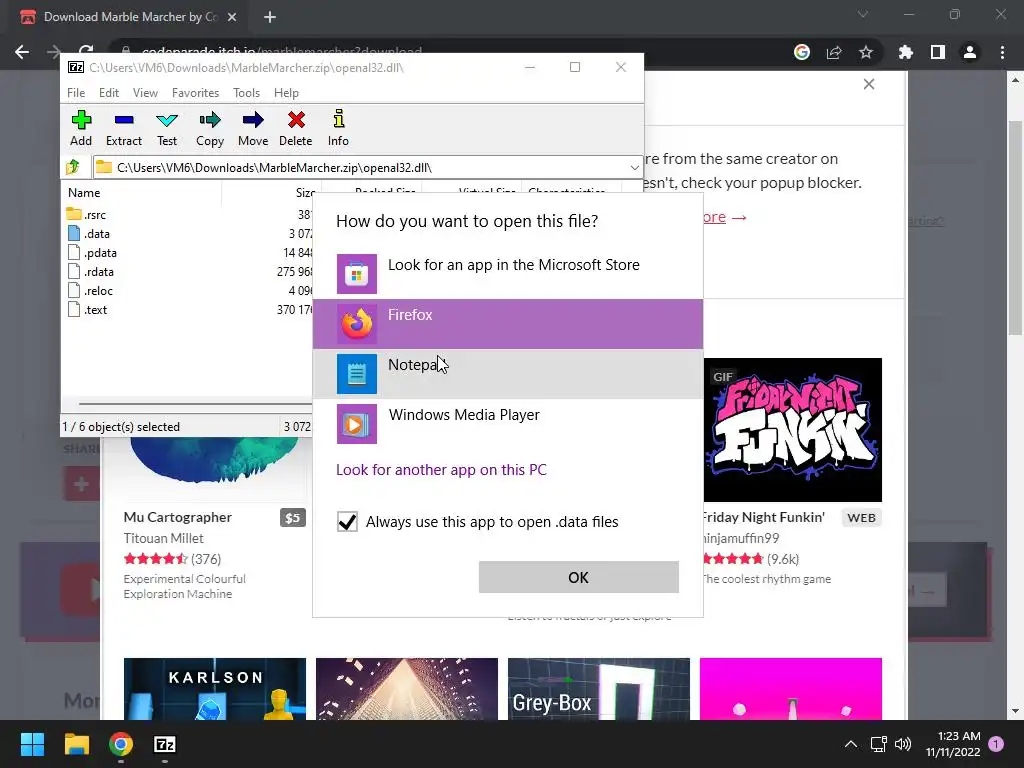Open the Tools menu in 7-Zip
This screenshot has width=1024, height=768.
click(246, 93)
